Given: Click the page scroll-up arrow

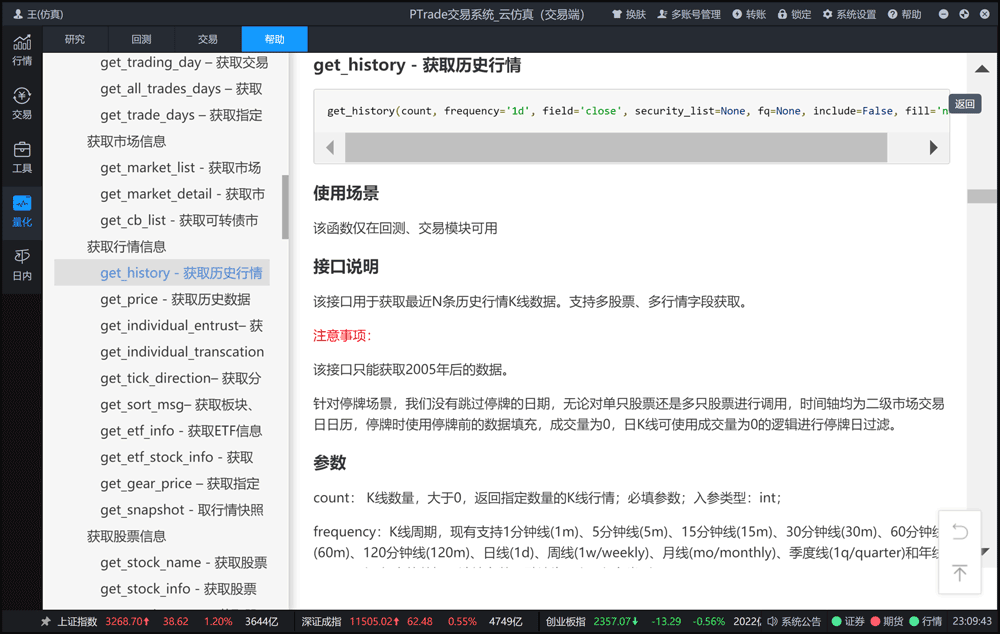Looking at the screenshot, I should click(982, 69).
